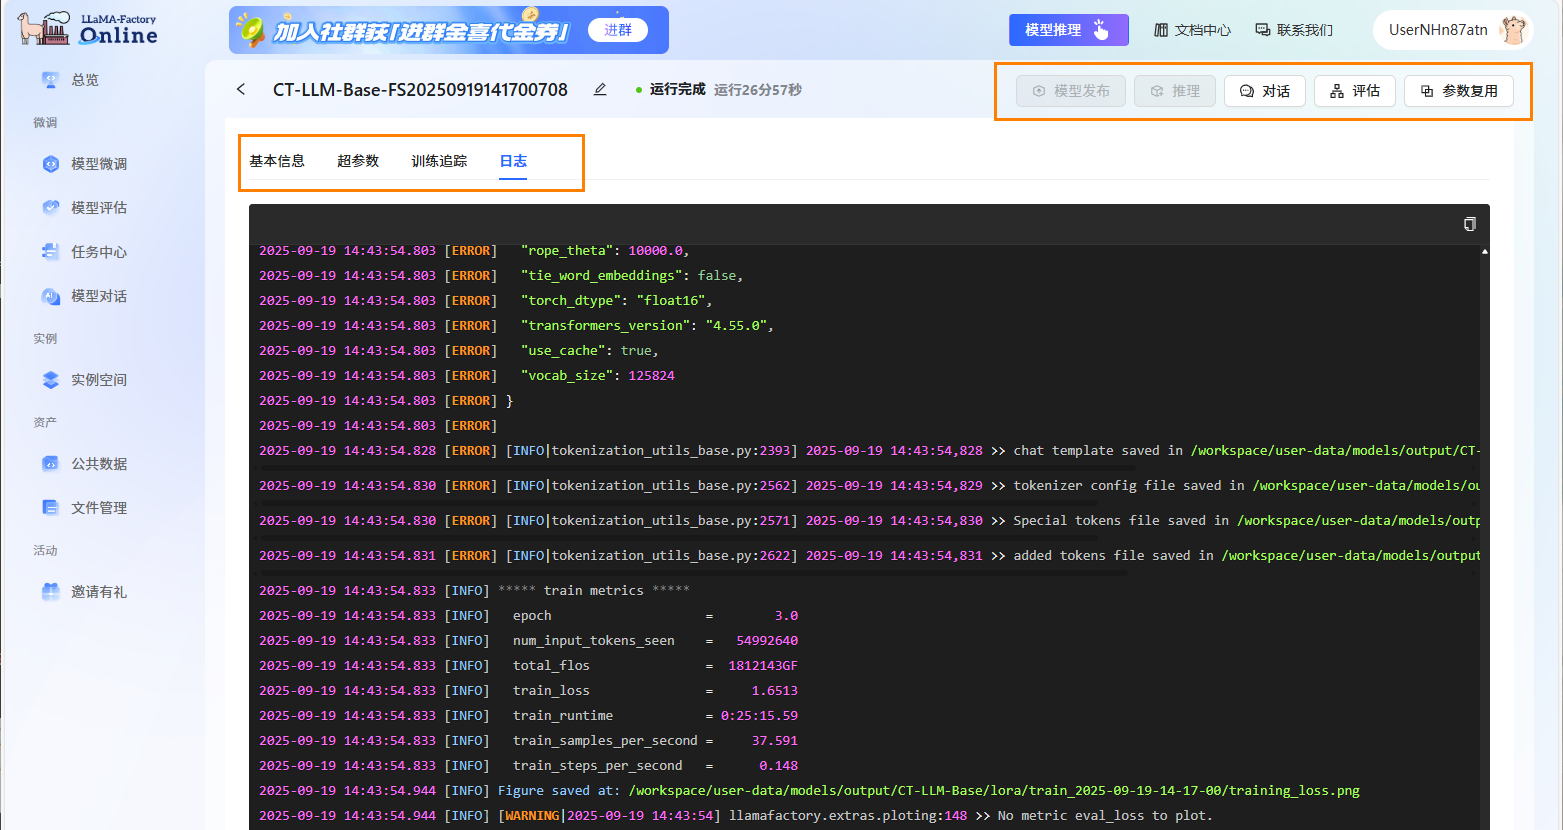Click the 进群 banner button
The width and height of the screenshot is (1563, 830).
pyautogui.click(x=618, y=30)
